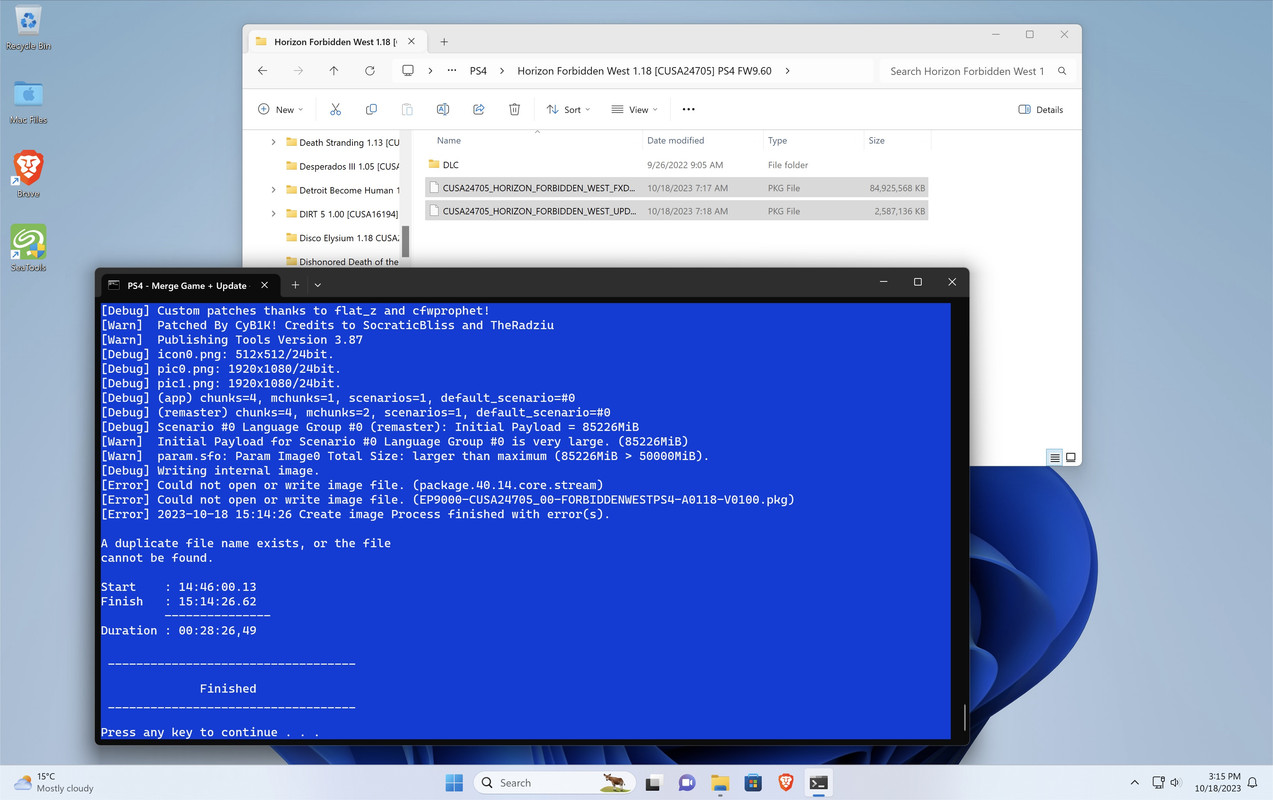Go back in File Explorer
This screenshot has height=800, width=1273.
click(x=262, y=71)
